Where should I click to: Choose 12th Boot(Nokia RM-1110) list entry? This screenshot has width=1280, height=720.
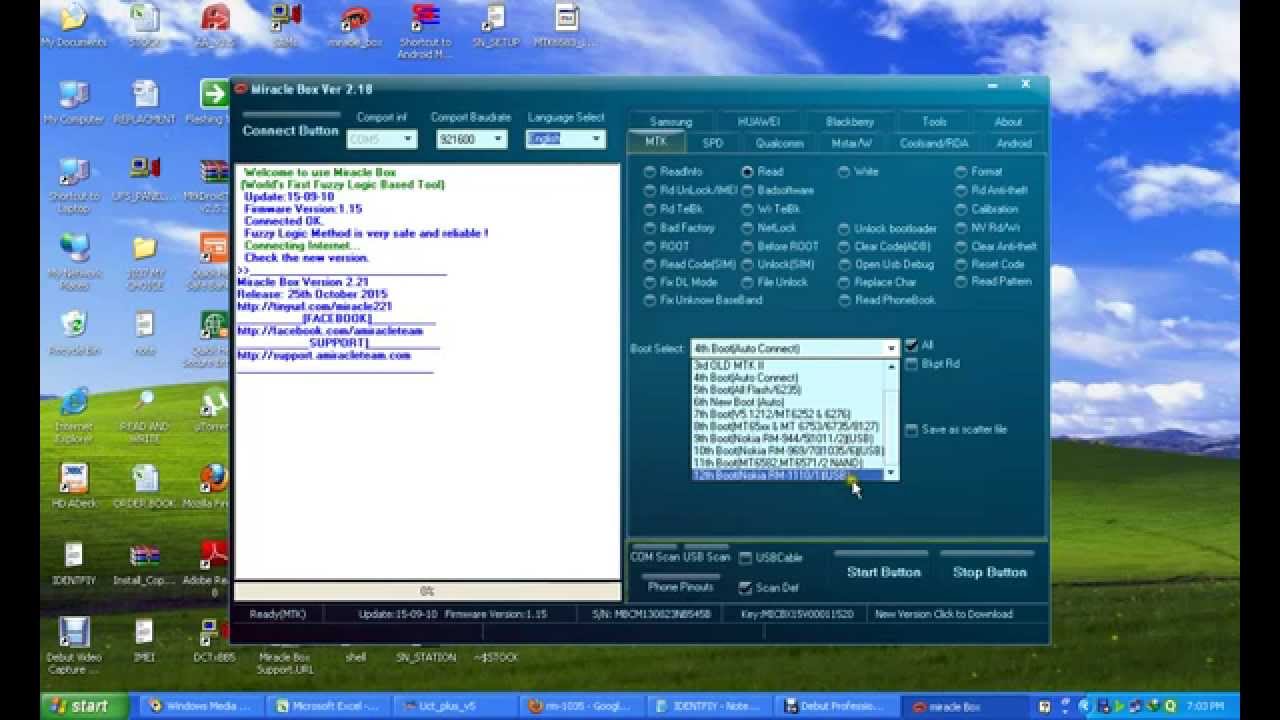click(786, 475)
